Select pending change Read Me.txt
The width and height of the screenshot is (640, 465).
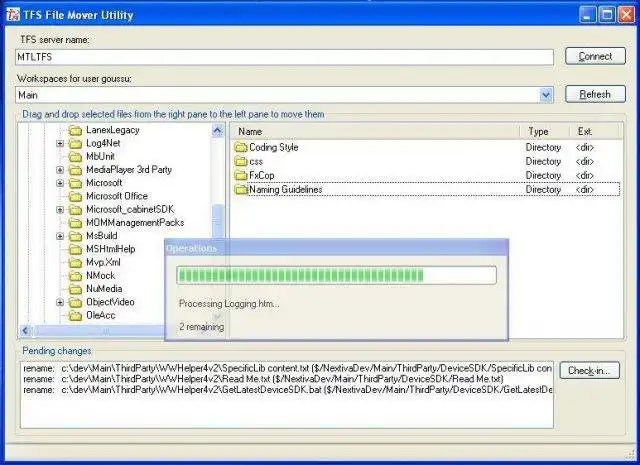(263, 379)
